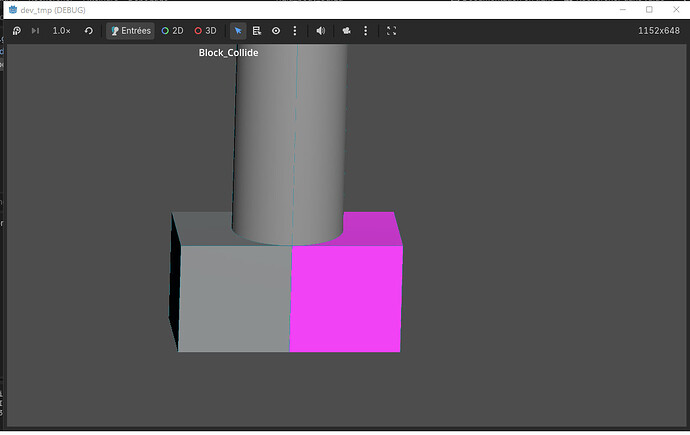The height and width of the screenshot is (435, 690).
Task: Click the 1152x648 resolution text
Action: pos(659,31)
